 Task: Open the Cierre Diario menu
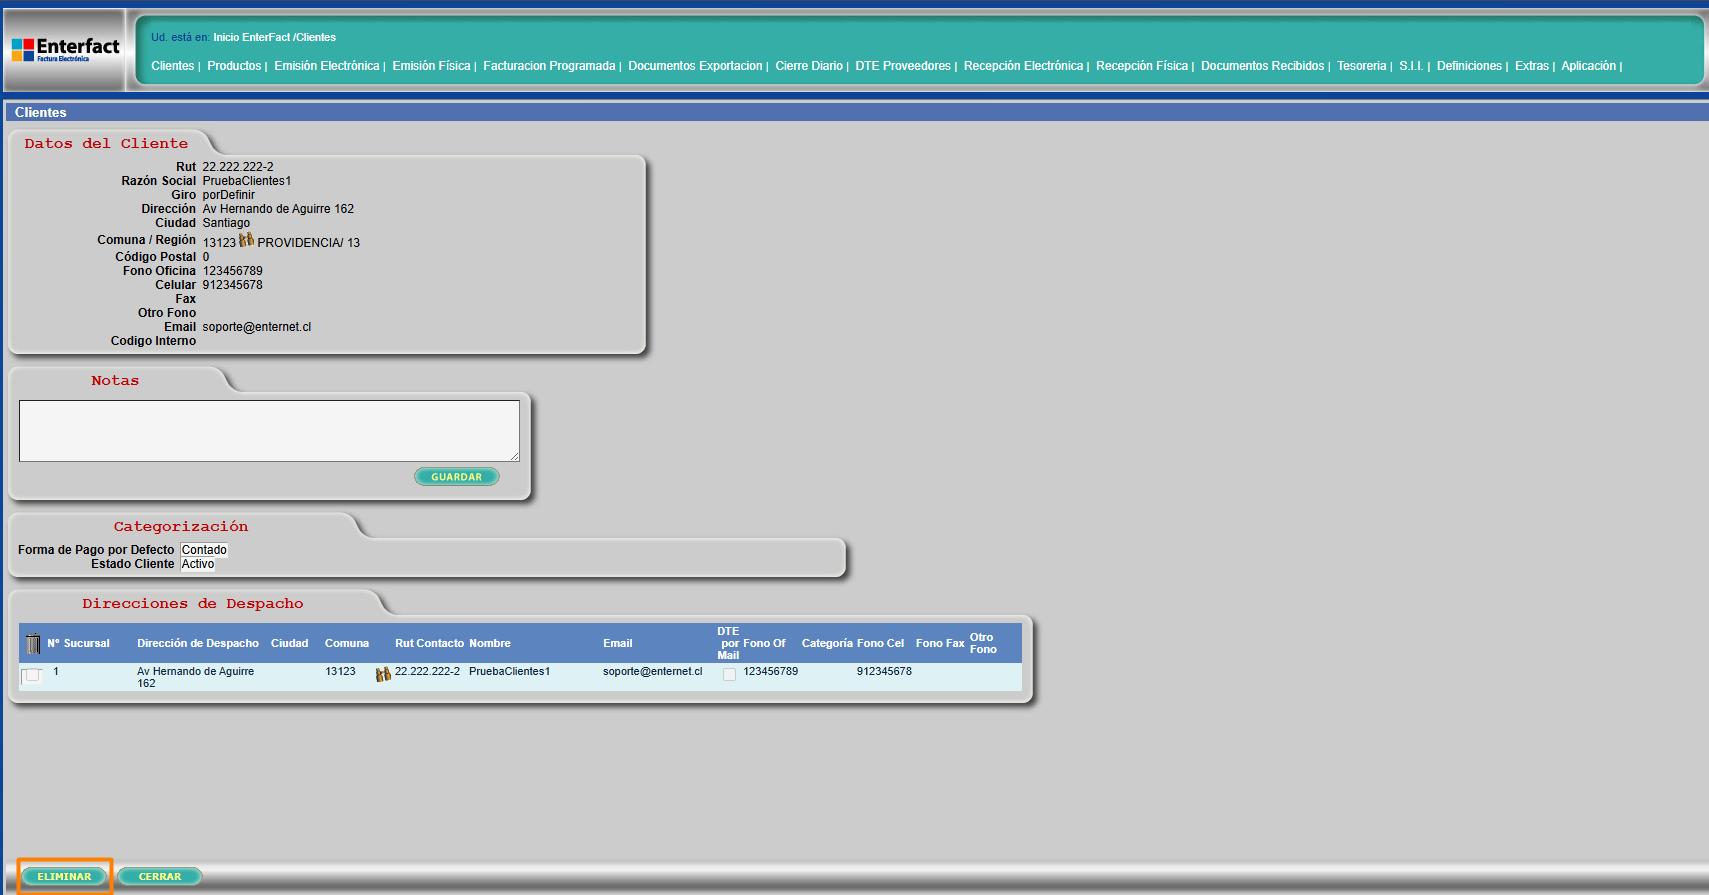(808, 66)
